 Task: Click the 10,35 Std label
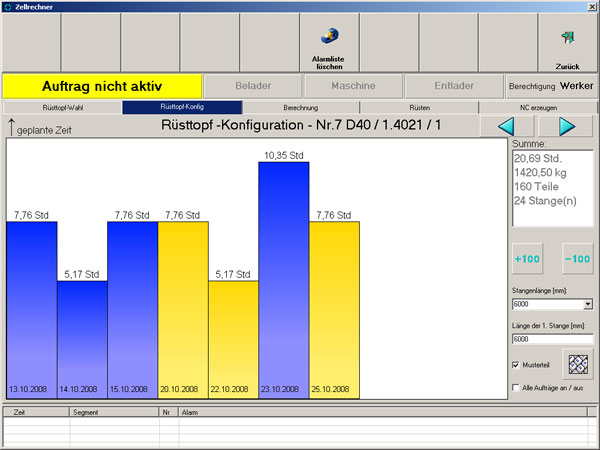click(284, 155)
